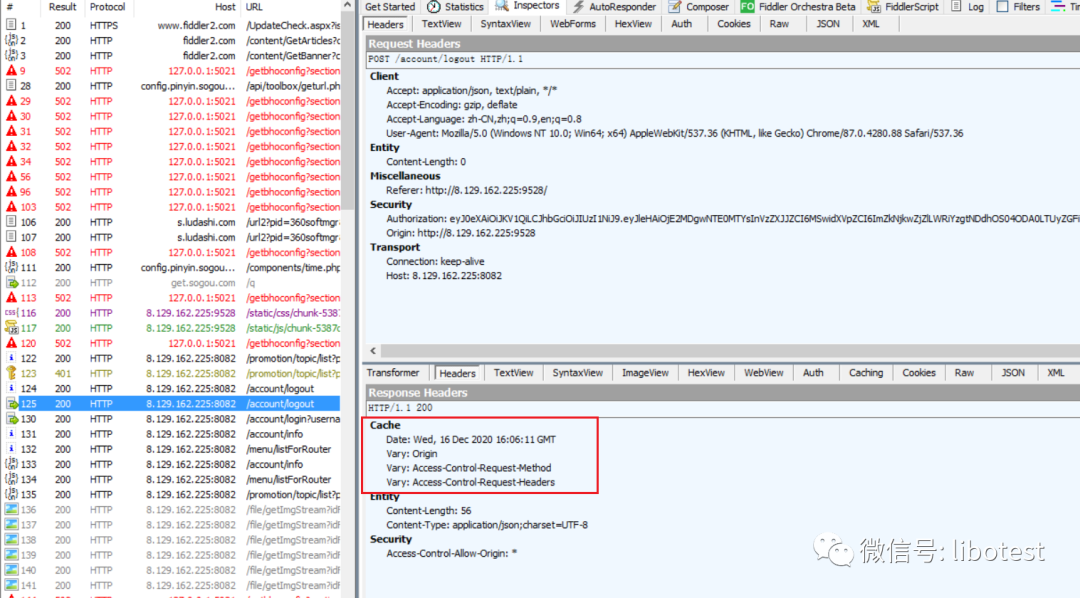The image size is (1080, 598).
Task: Click the HTTP/1.1 200 response line
Action: [400, 408]
